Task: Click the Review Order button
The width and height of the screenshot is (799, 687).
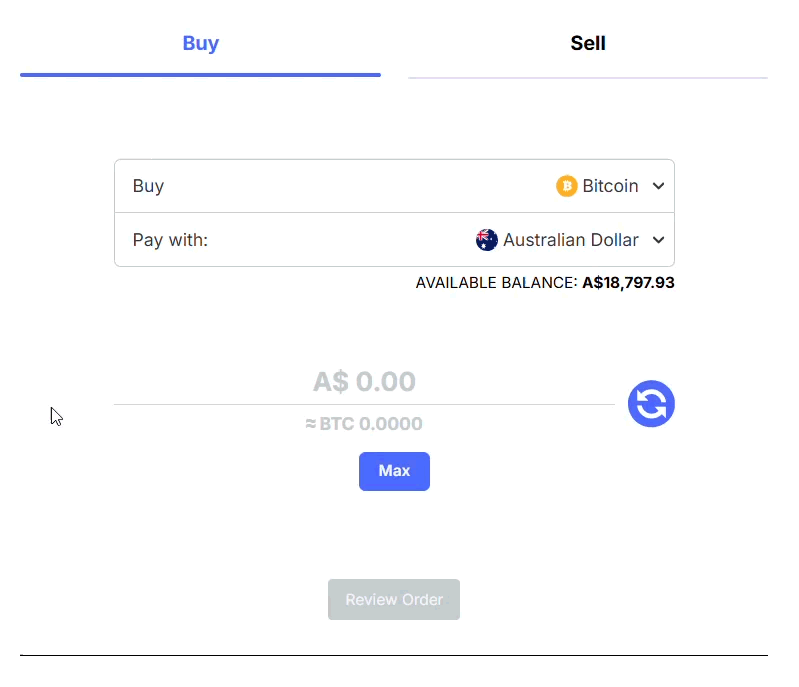Action: 394,599
